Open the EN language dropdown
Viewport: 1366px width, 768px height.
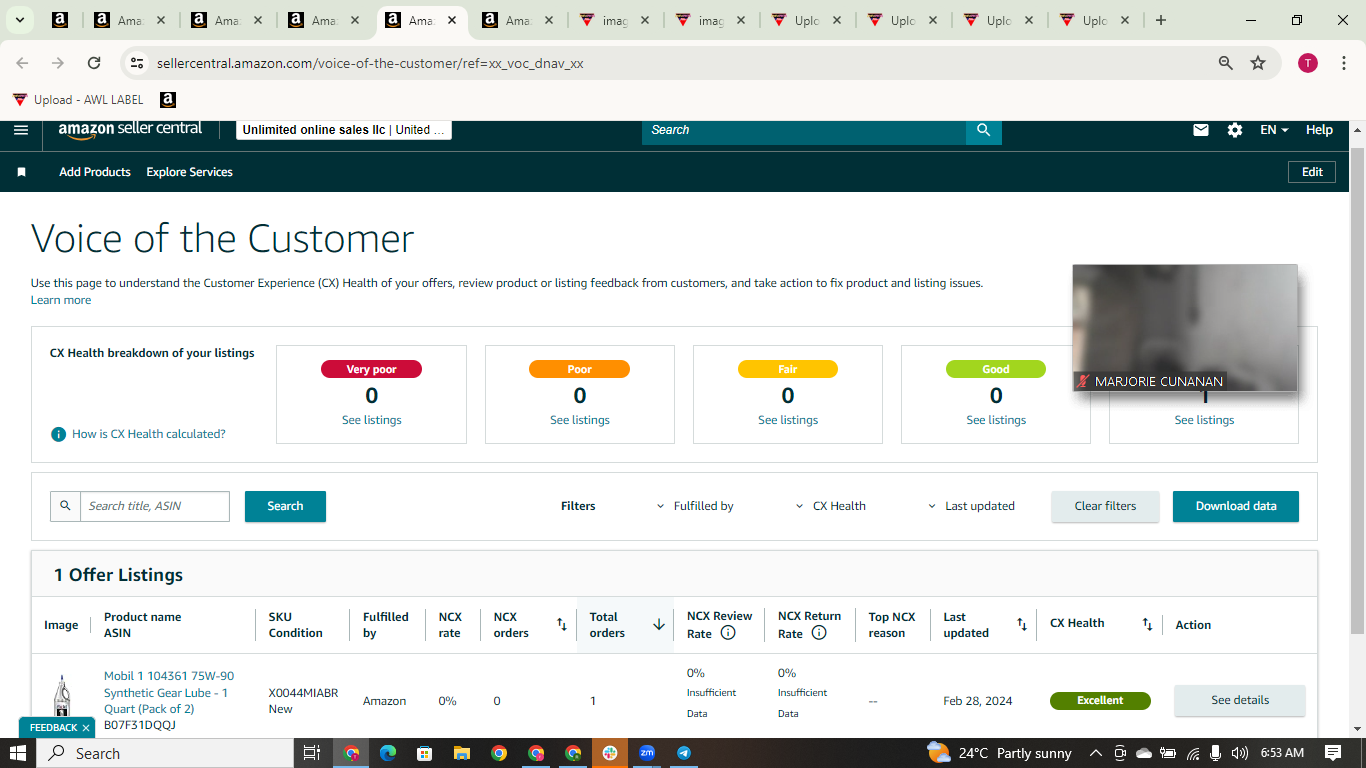1274,130
